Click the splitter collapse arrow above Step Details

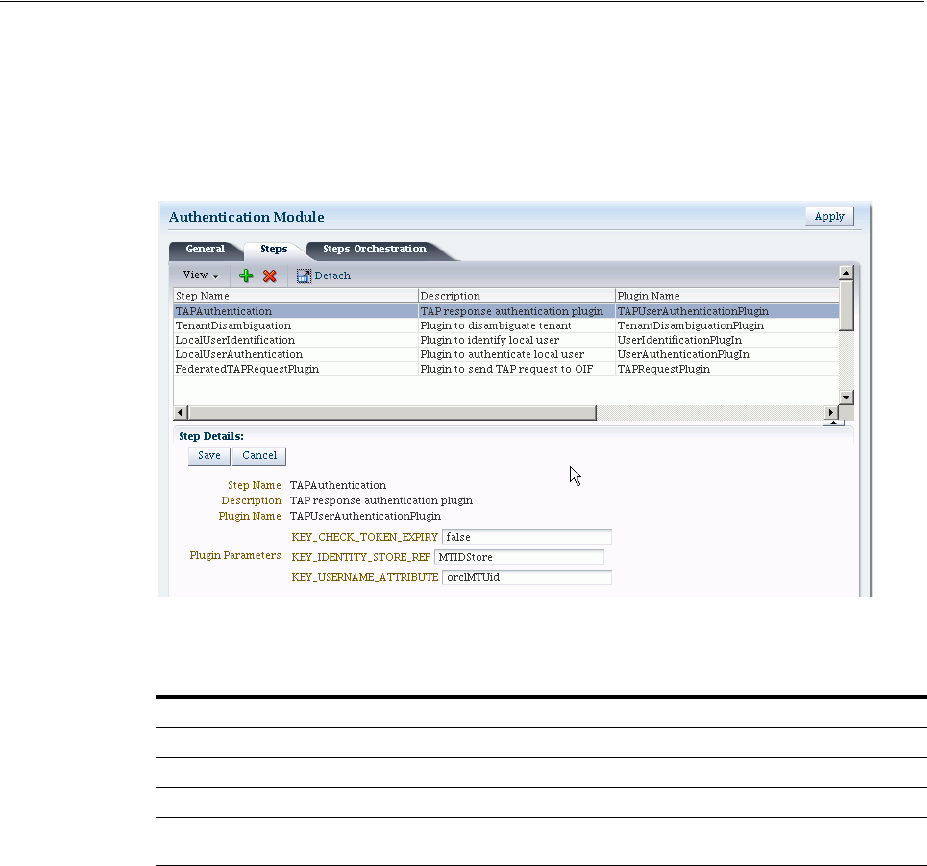pyautogui.click(x=834, y=423)
